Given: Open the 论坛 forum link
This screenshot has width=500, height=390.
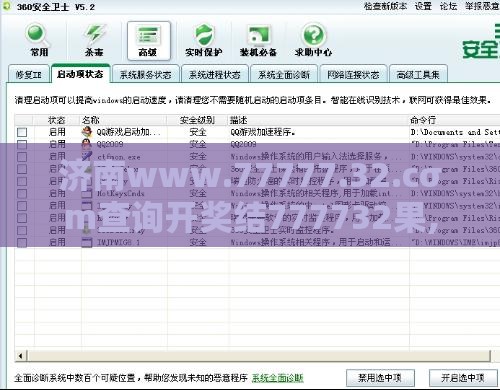Looking at the screenshot, I should click(x=448, y=6).
